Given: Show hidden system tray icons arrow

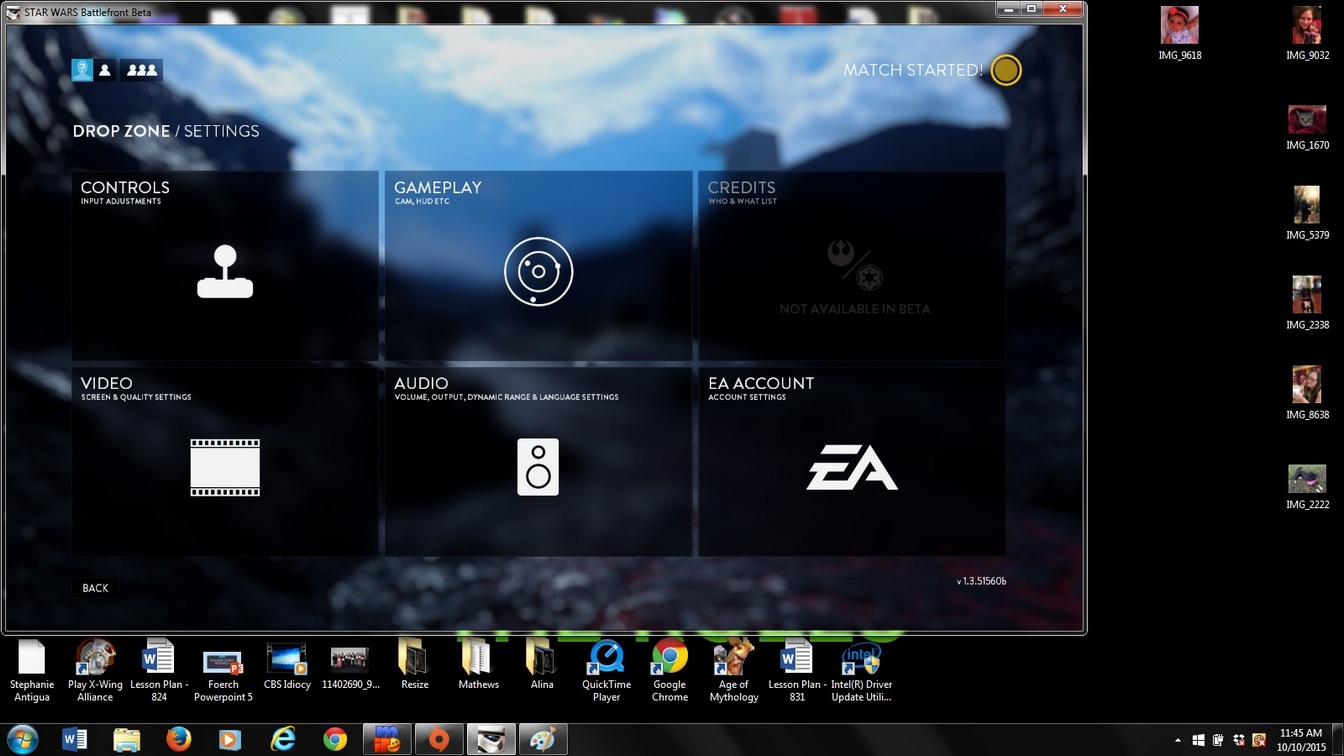Looking at the screenshot, I should click(1177, 741).
